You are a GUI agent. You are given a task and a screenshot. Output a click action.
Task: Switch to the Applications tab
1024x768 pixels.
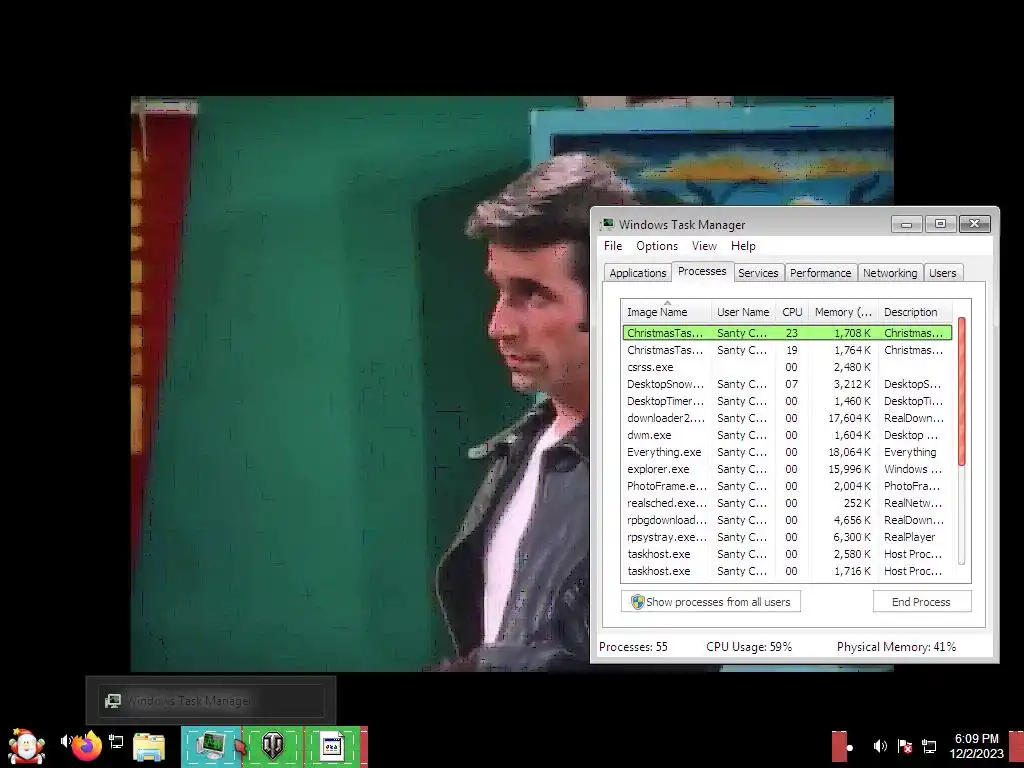(637, 273)
